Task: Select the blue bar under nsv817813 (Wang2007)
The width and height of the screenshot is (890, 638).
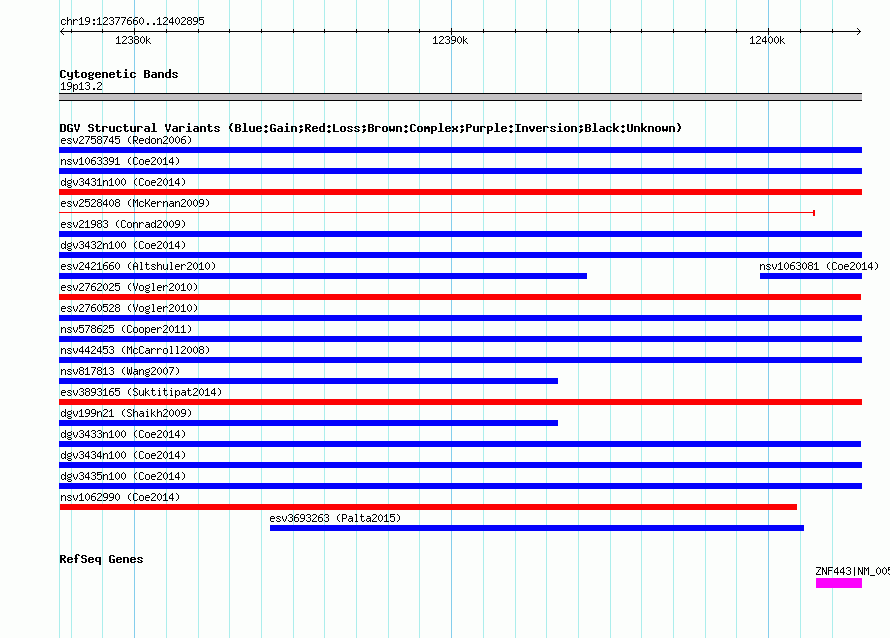Action: tap(308, 381)
